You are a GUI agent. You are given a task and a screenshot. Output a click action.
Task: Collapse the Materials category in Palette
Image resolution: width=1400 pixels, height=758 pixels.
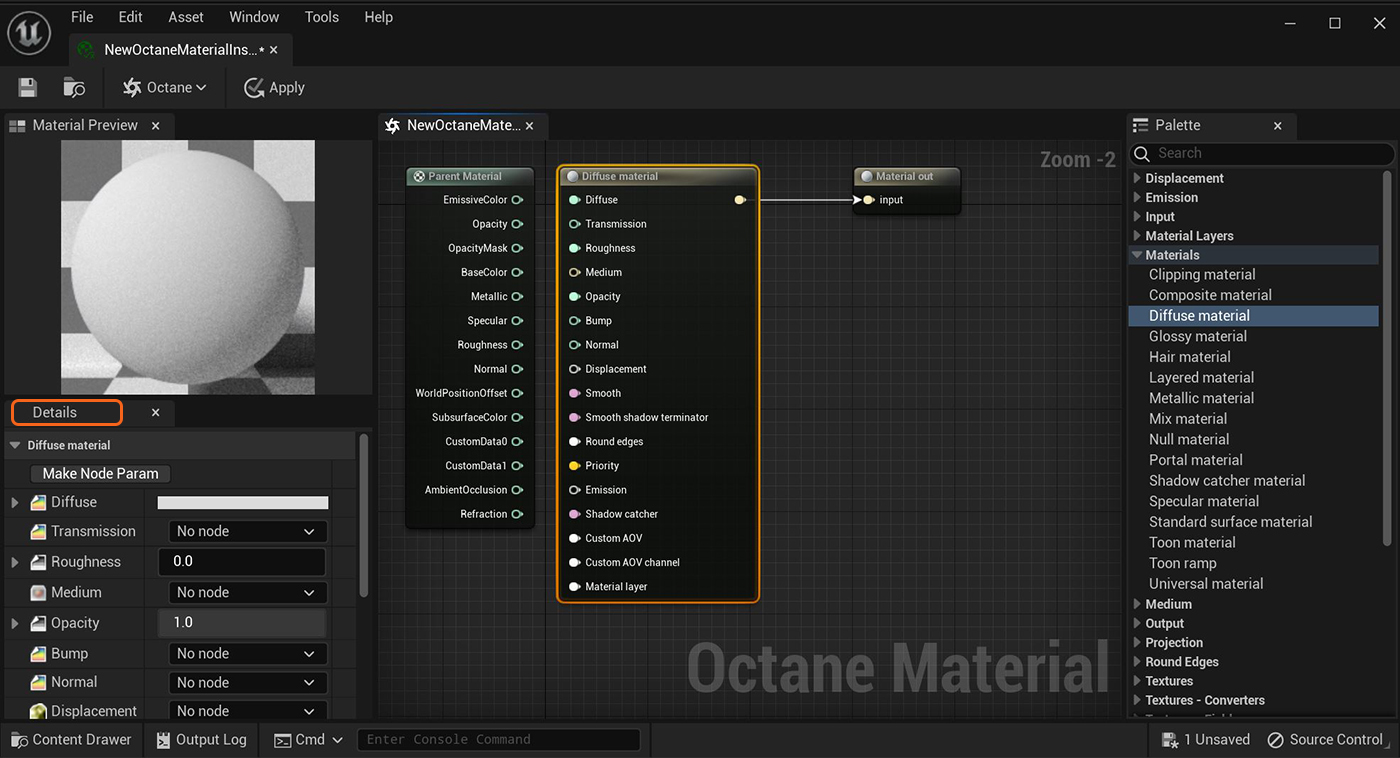[1137, 255]
